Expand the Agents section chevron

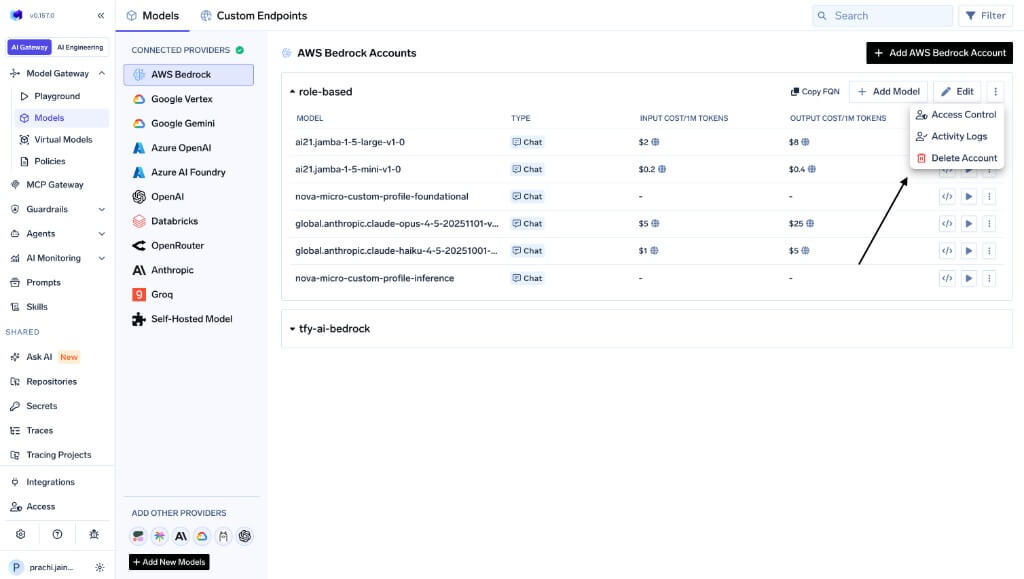coord(102,234)
